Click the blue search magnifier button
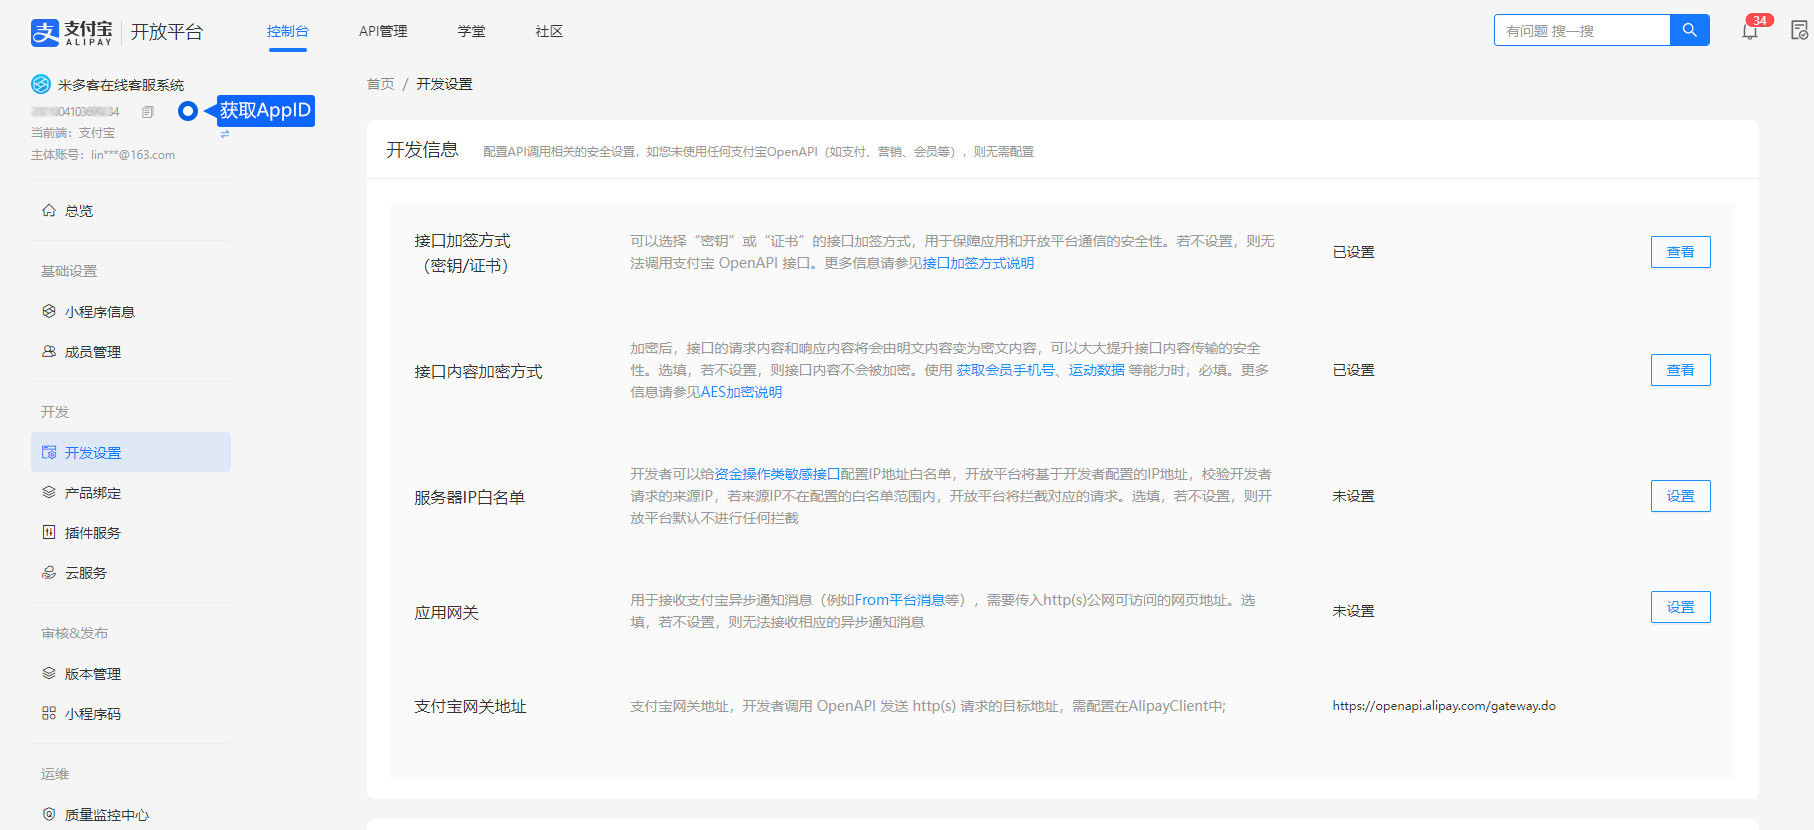This screenshot has height=830, width=1814. (1689, 30)
